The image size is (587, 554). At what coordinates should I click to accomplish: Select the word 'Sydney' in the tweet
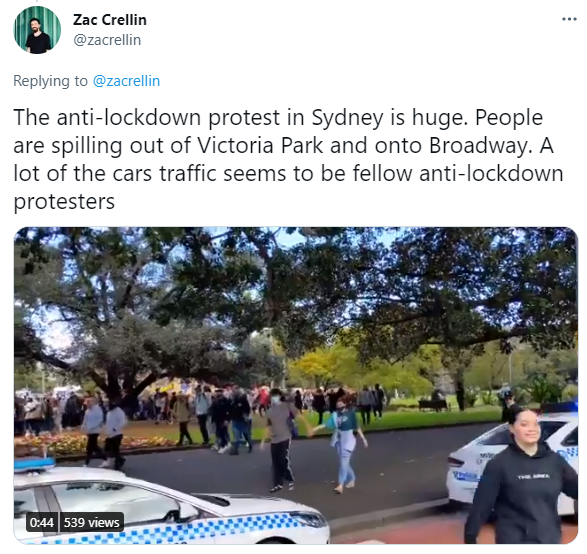pyautogui.click(x=347, y=118)
